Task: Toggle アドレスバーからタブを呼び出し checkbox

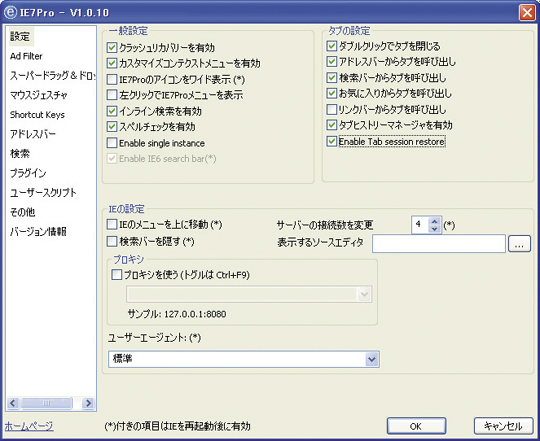Action: pyautogui.click(x=332, y=62)
